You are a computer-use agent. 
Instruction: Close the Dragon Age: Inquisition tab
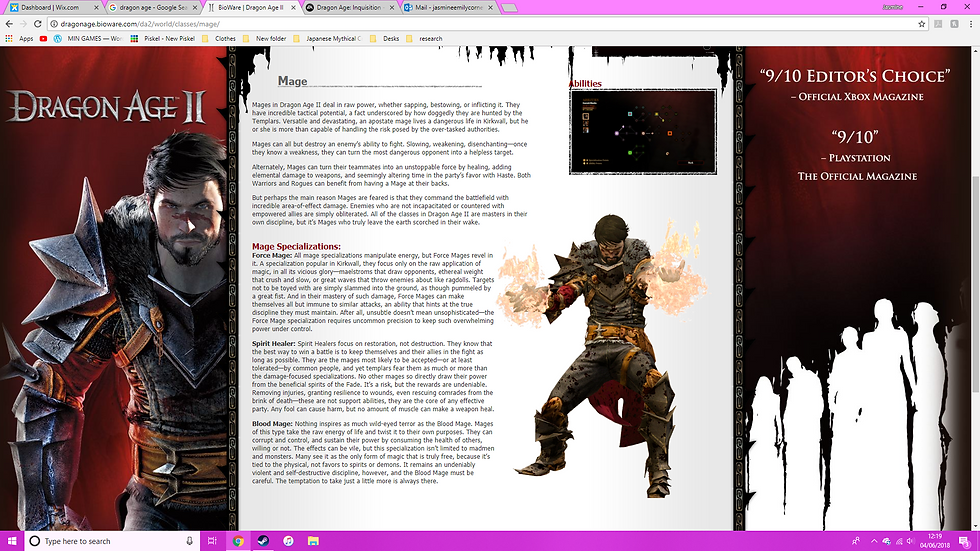tap(392, 7)
